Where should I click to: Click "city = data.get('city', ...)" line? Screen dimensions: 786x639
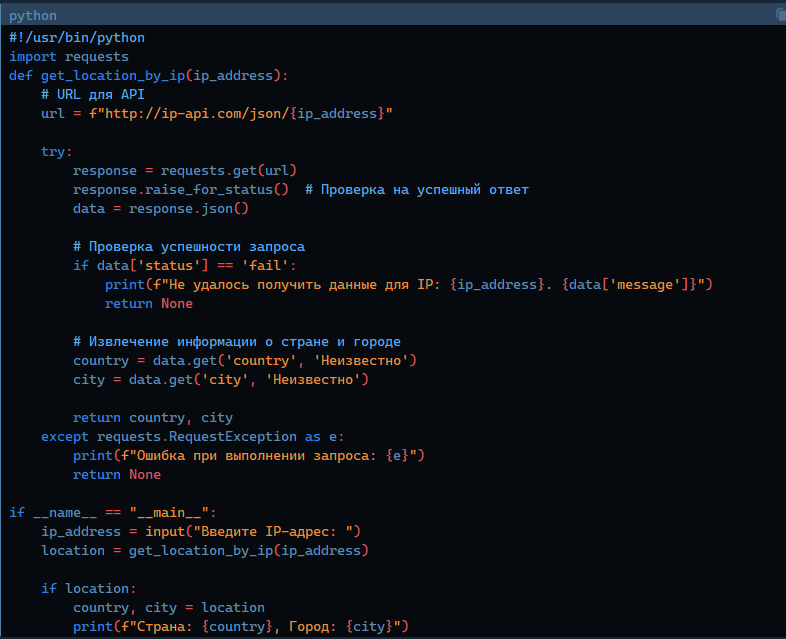point(221,380)
